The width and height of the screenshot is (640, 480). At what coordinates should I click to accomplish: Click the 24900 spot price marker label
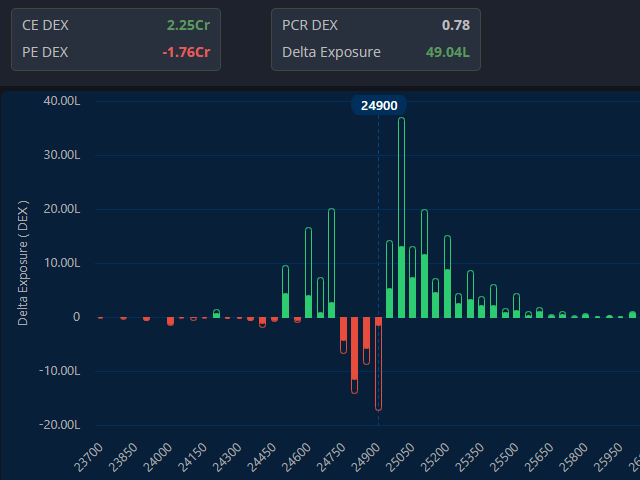[379, 105]
